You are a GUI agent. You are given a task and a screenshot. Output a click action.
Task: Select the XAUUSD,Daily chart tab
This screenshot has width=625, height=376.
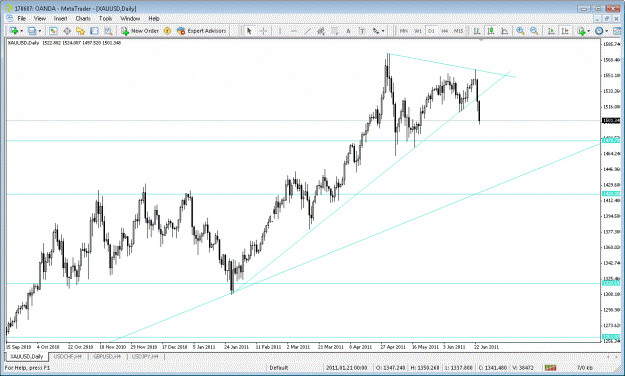tap(26, 356)
